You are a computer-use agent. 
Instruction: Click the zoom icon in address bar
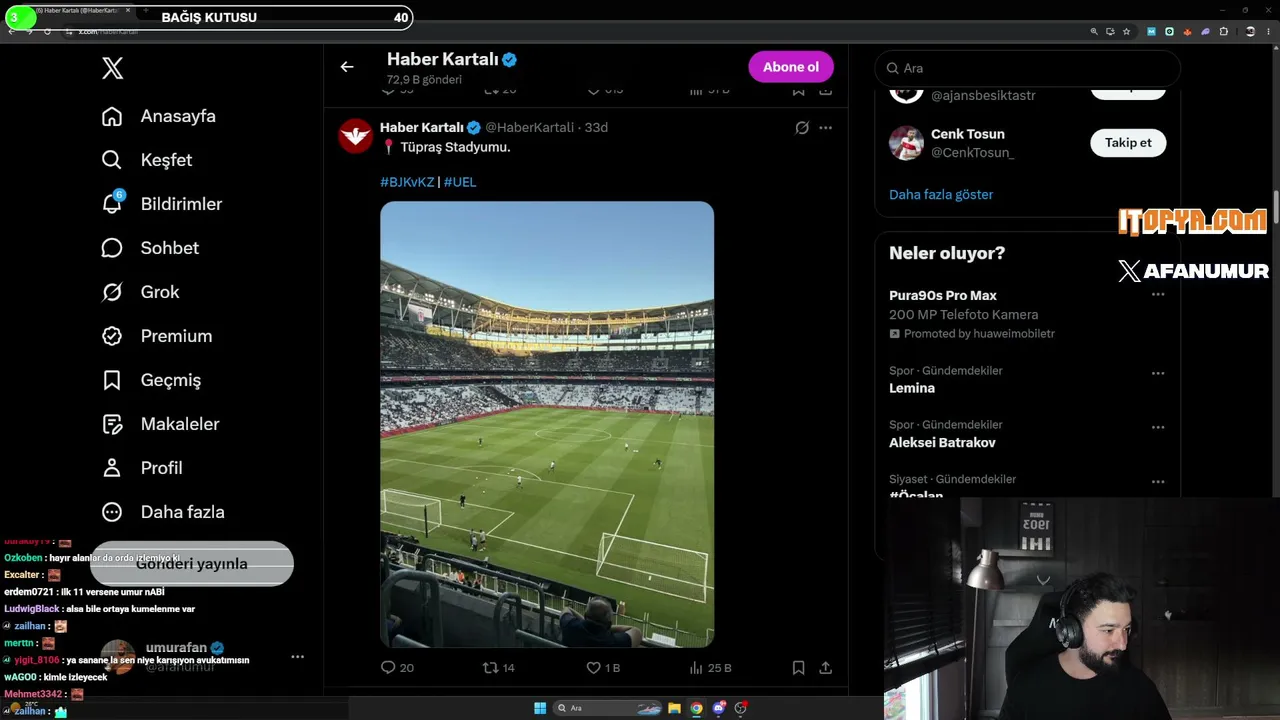coord(1094,31)
